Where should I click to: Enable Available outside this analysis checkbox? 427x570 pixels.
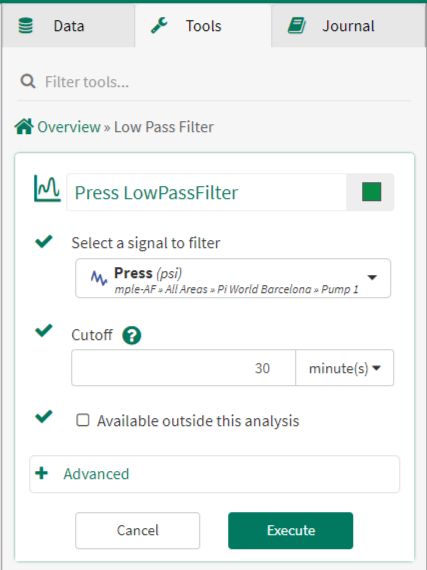point(83,420)
